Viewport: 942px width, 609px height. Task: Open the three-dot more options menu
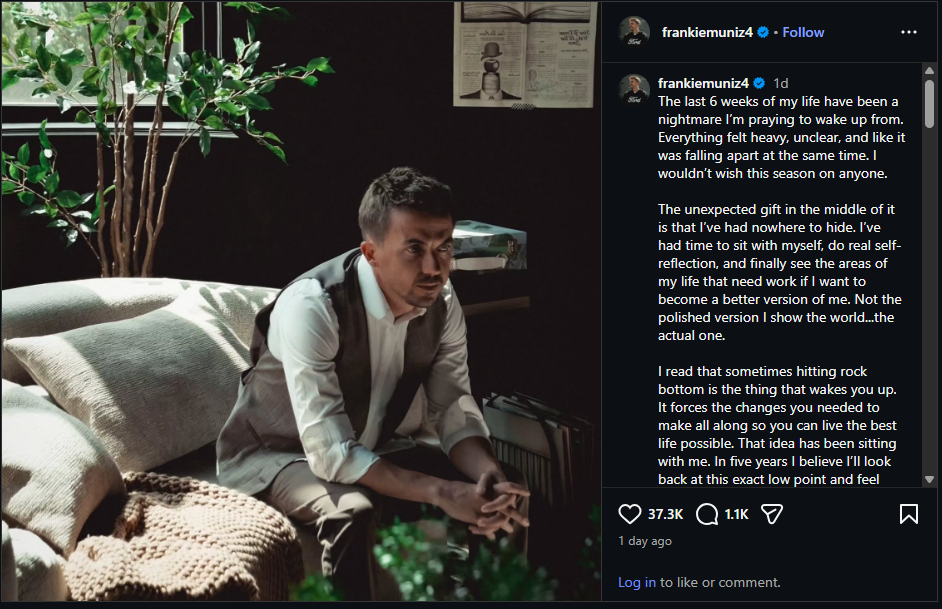coord(909,32)
